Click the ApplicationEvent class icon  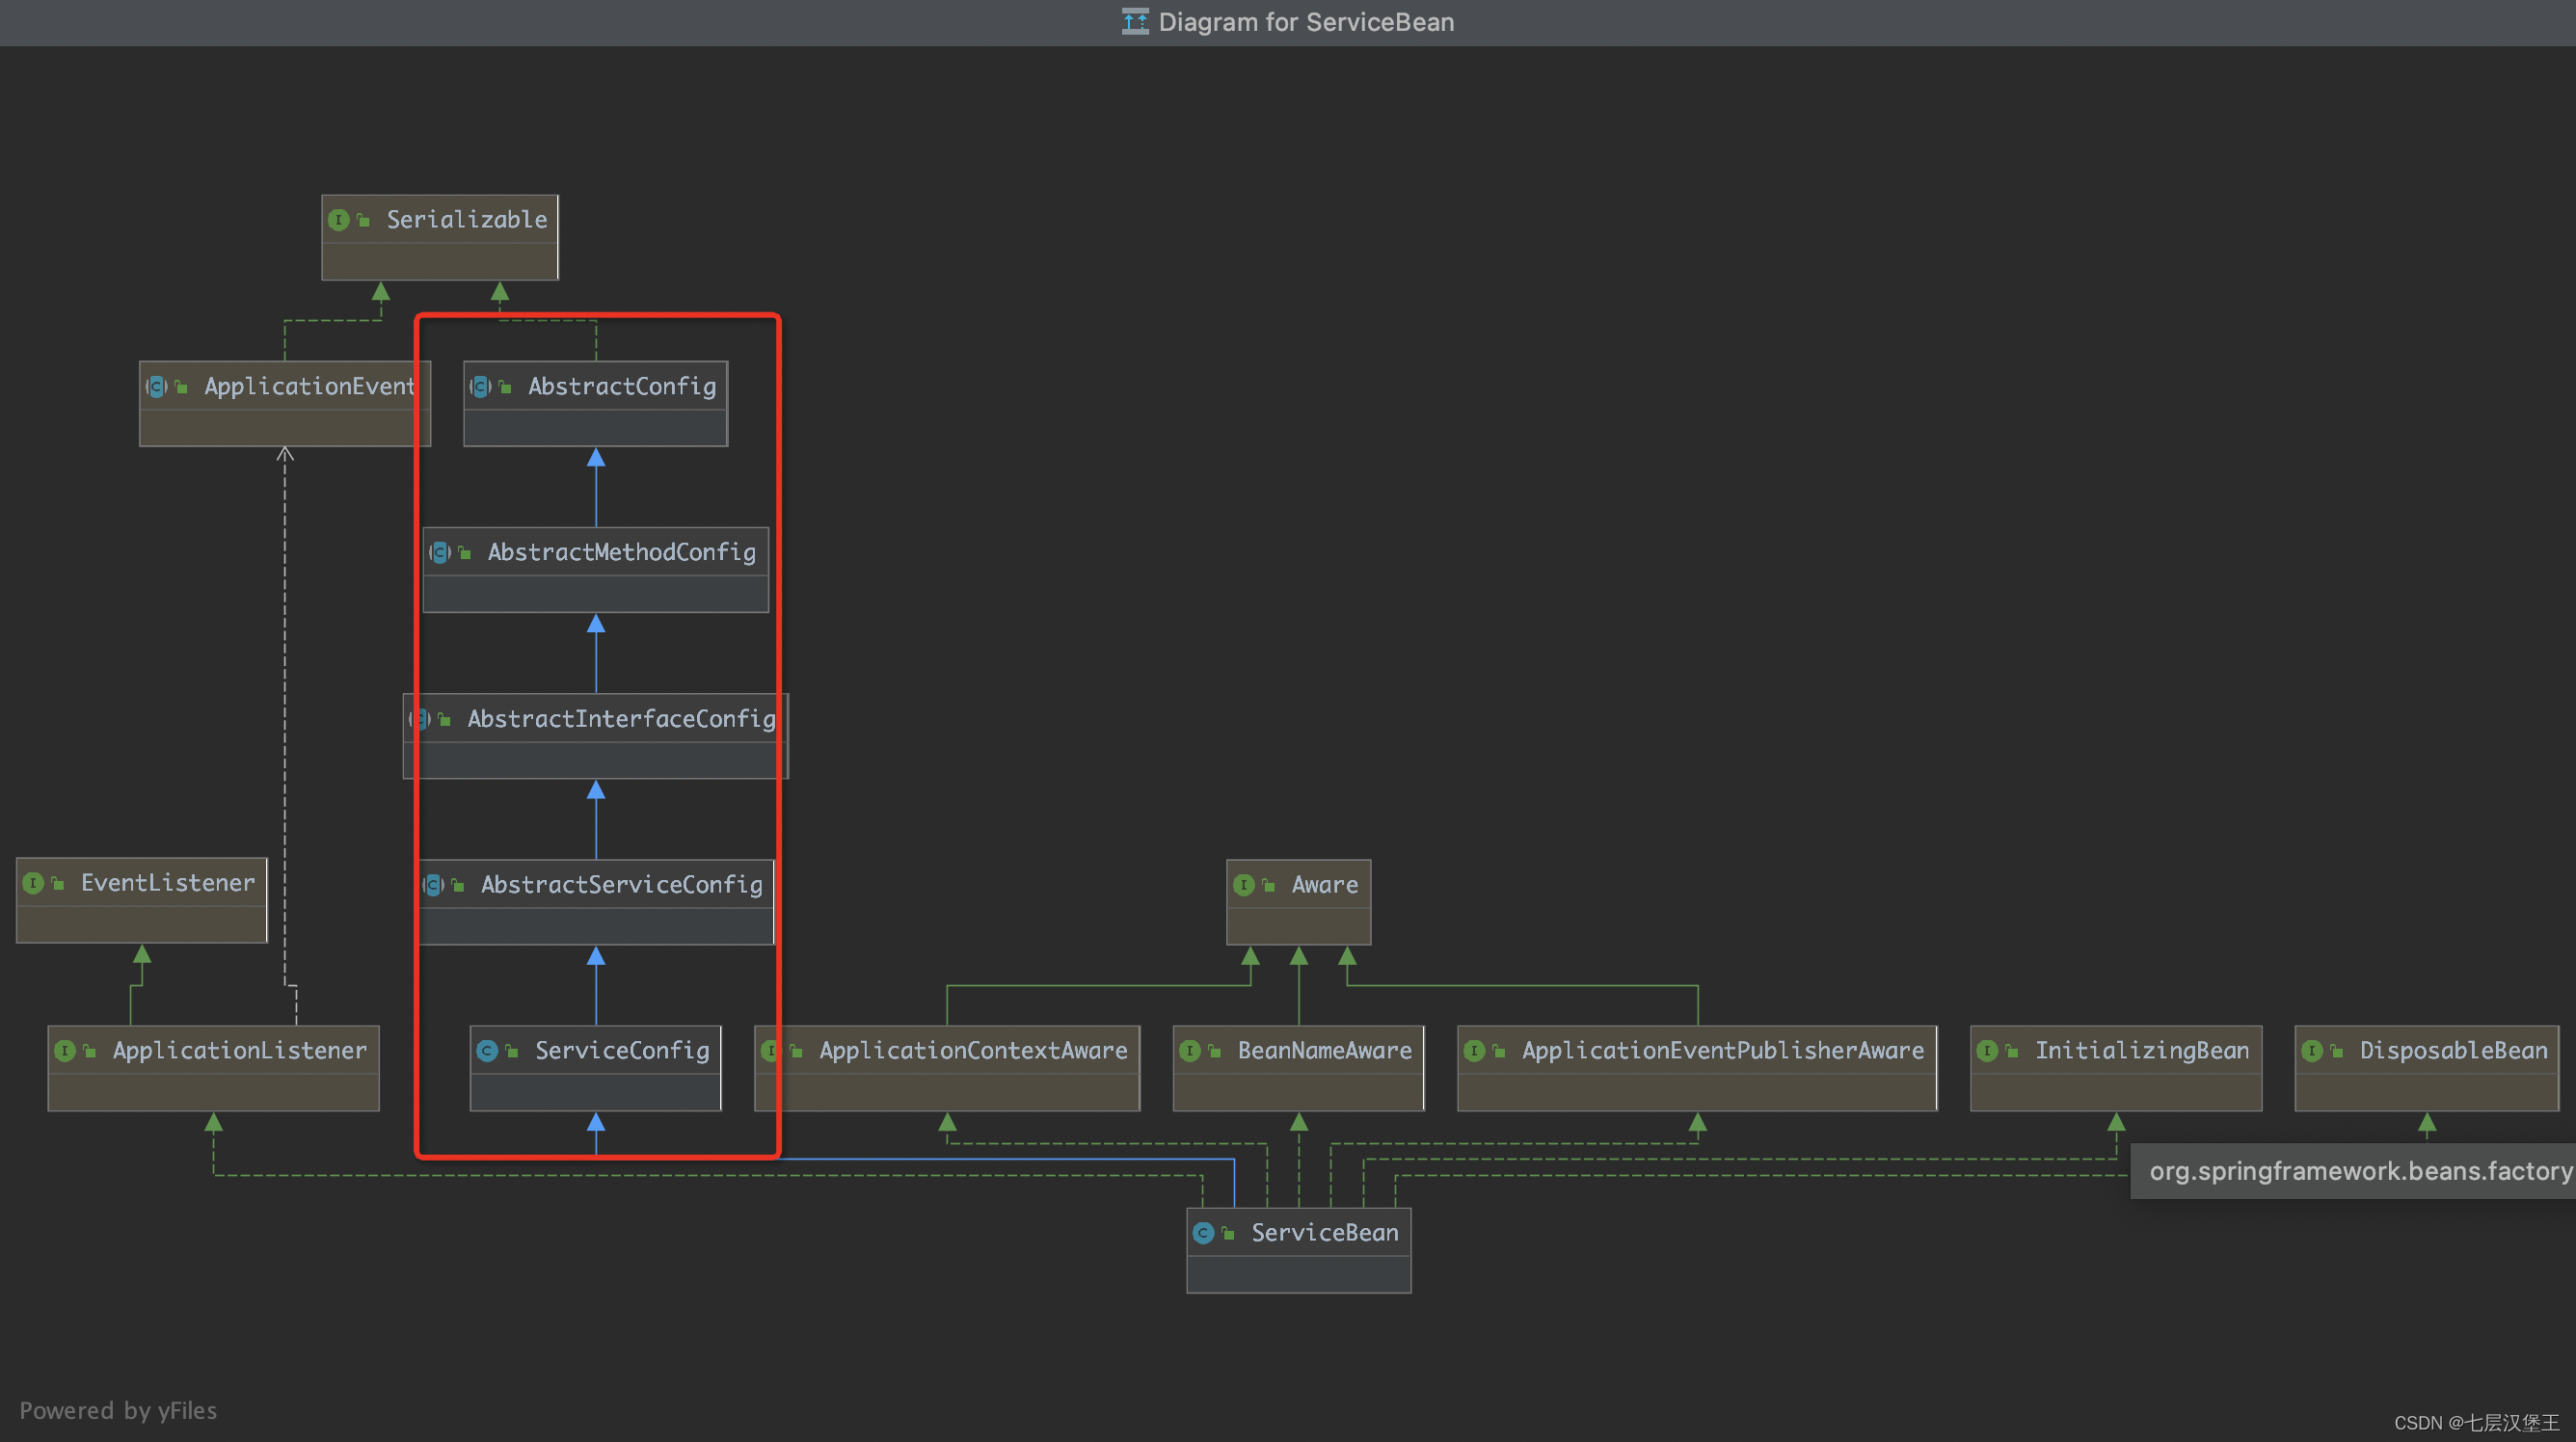[157, 386]
